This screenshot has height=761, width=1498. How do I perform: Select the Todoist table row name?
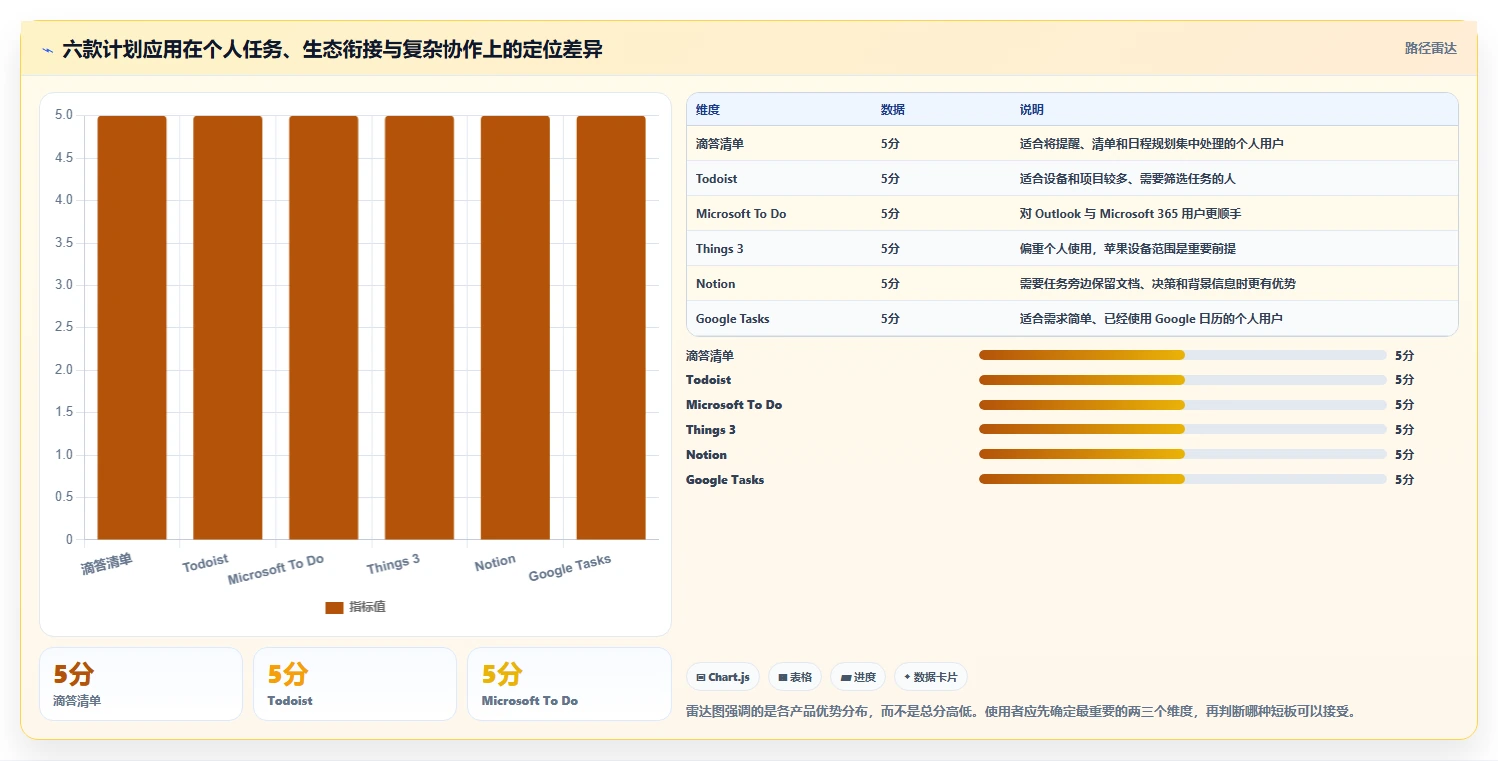[717, 179]
